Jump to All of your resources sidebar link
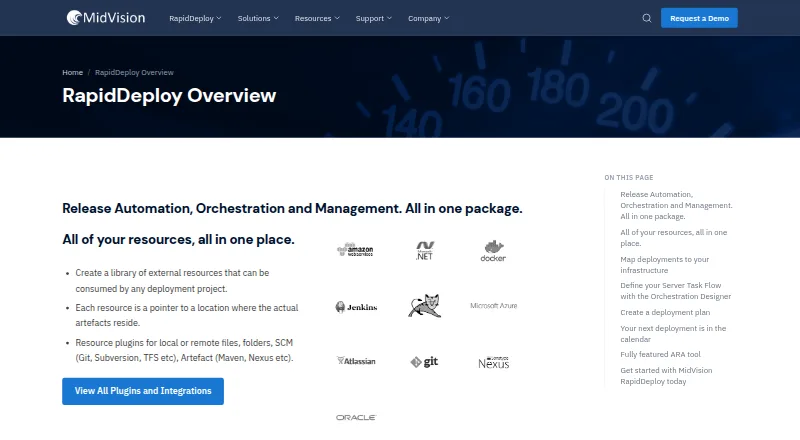The height and width of the screenshot is (440, 800). tap(673, 238)
